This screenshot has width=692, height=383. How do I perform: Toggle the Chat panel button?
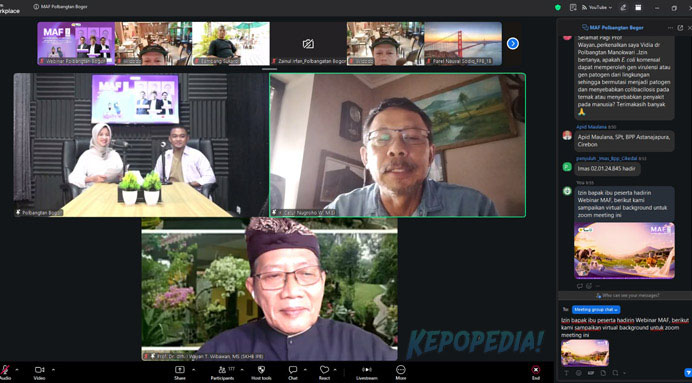pos(293,372)
